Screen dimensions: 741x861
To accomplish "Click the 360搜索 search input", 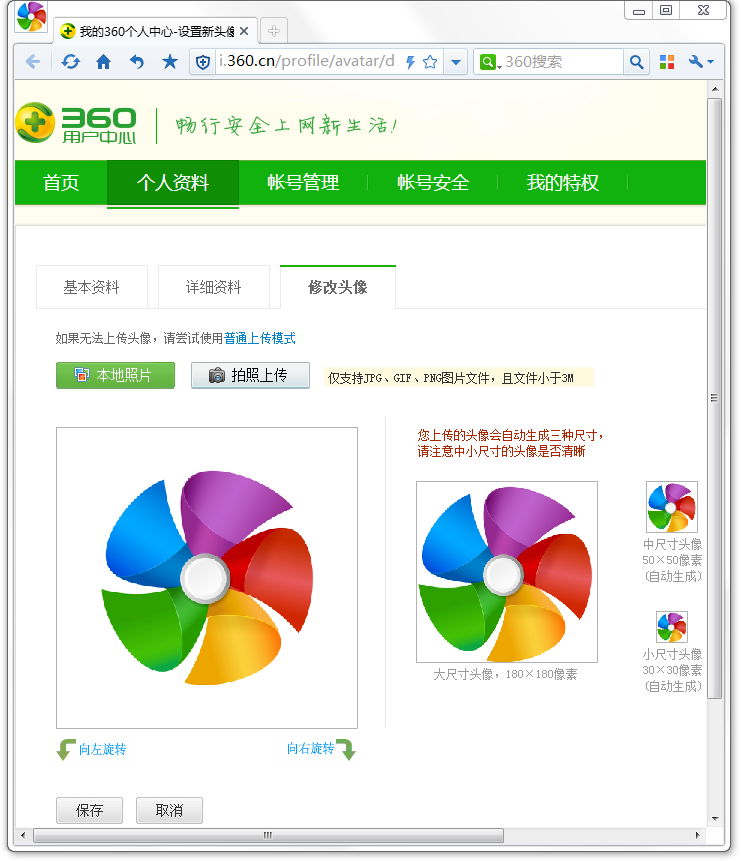I will pos(563,62).
